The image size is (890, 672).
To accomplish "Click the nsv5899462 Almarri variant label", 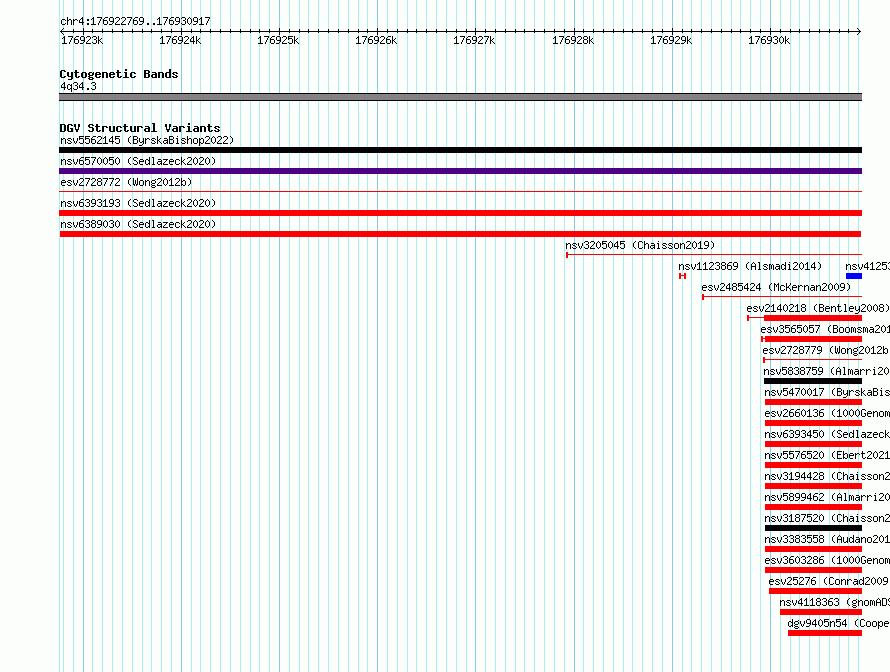I will coord(827,497).
